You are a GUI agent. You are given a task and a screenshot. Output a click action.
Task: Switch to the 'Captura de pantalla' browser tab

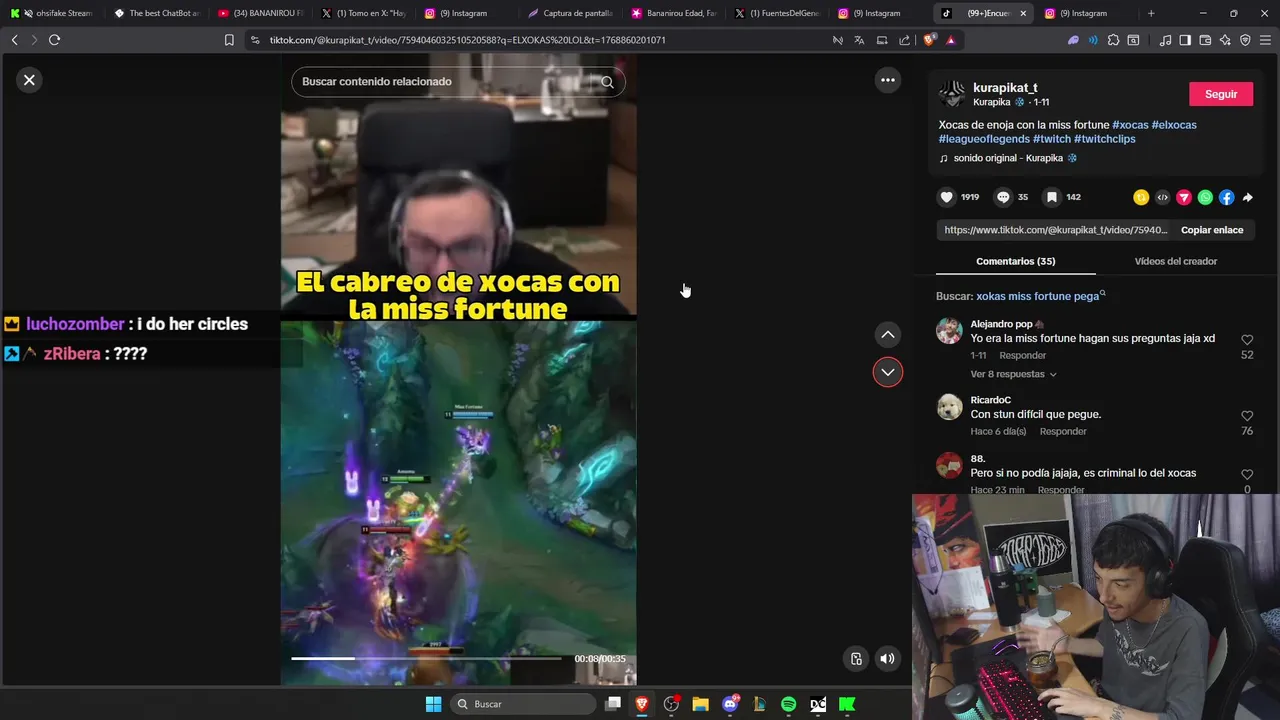pyautogui.click(x=570, y=13)
